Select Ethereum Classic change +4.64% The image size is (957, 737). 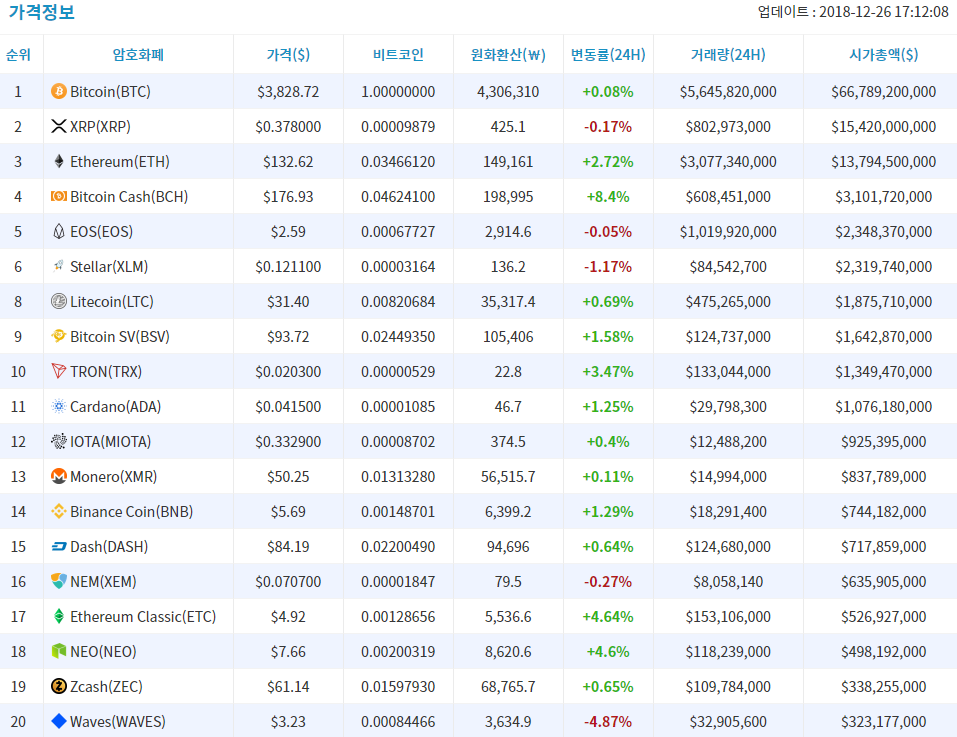click(x=608, y=617)
